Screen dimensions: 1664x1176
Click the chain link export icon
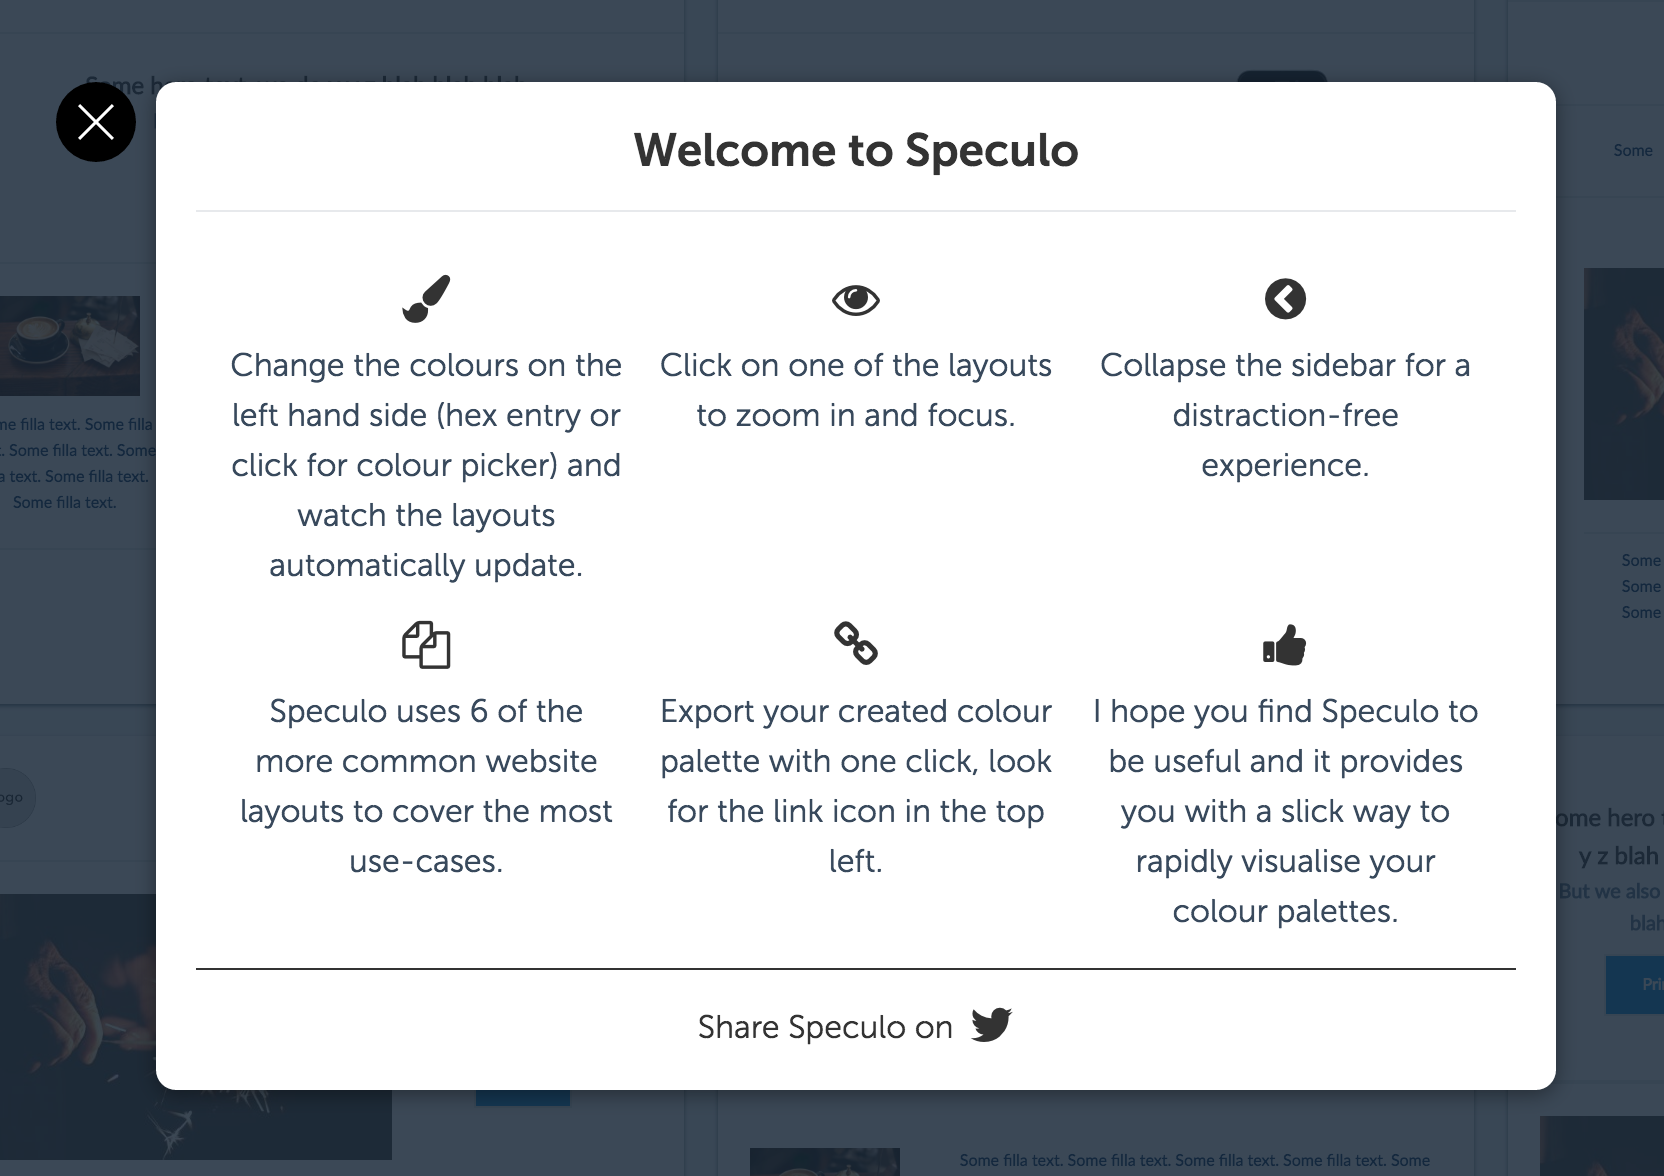(x=856, y=645)
